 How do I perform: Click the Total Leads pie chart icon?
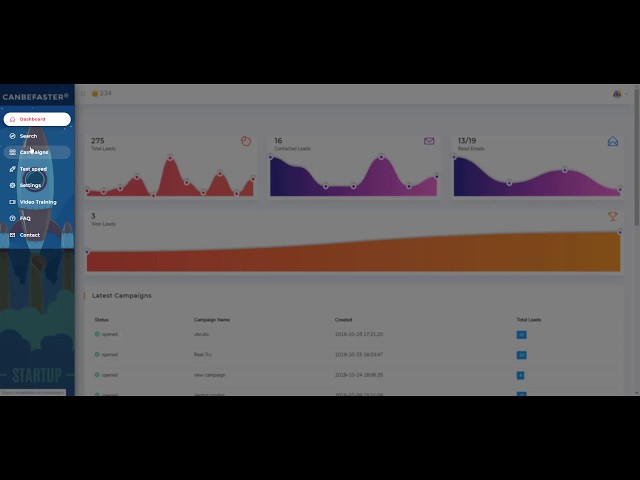(x=246, y=141)
